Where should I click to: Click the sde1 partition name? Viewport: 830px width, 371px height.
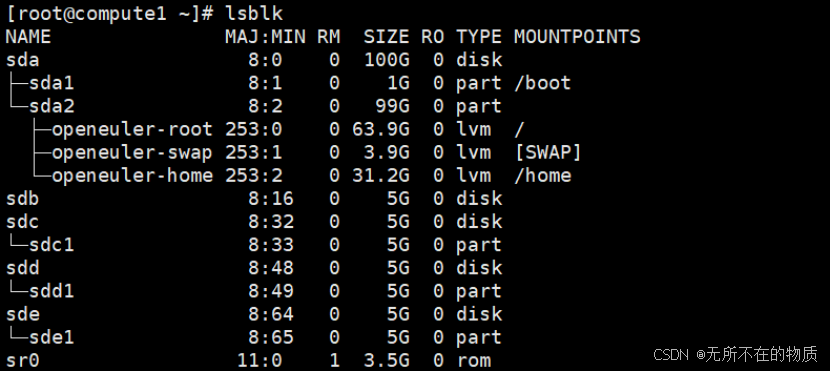[x=51, y=338]
